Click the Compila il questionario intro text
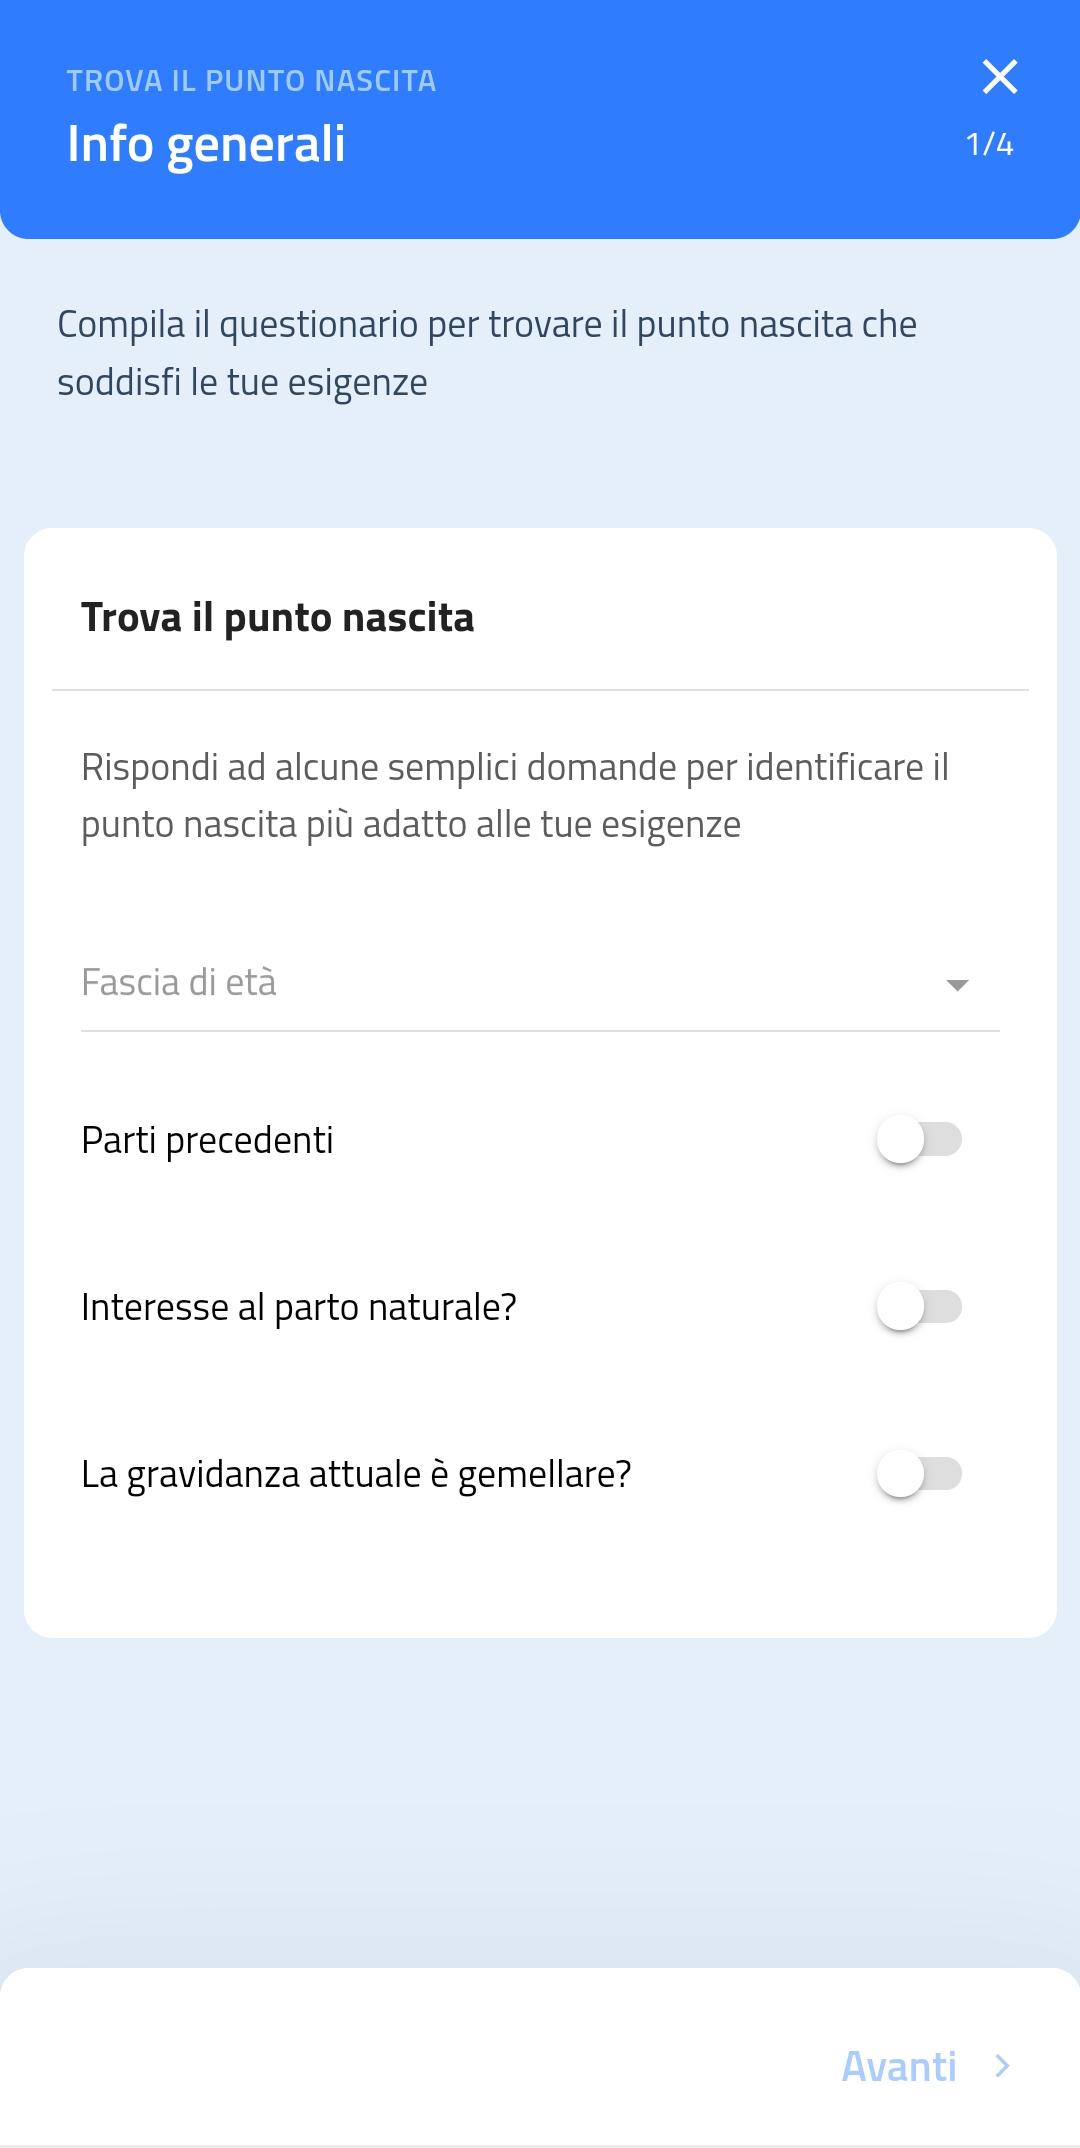Viewport: 1080px width, 2148px height. (x=487, y=353)
